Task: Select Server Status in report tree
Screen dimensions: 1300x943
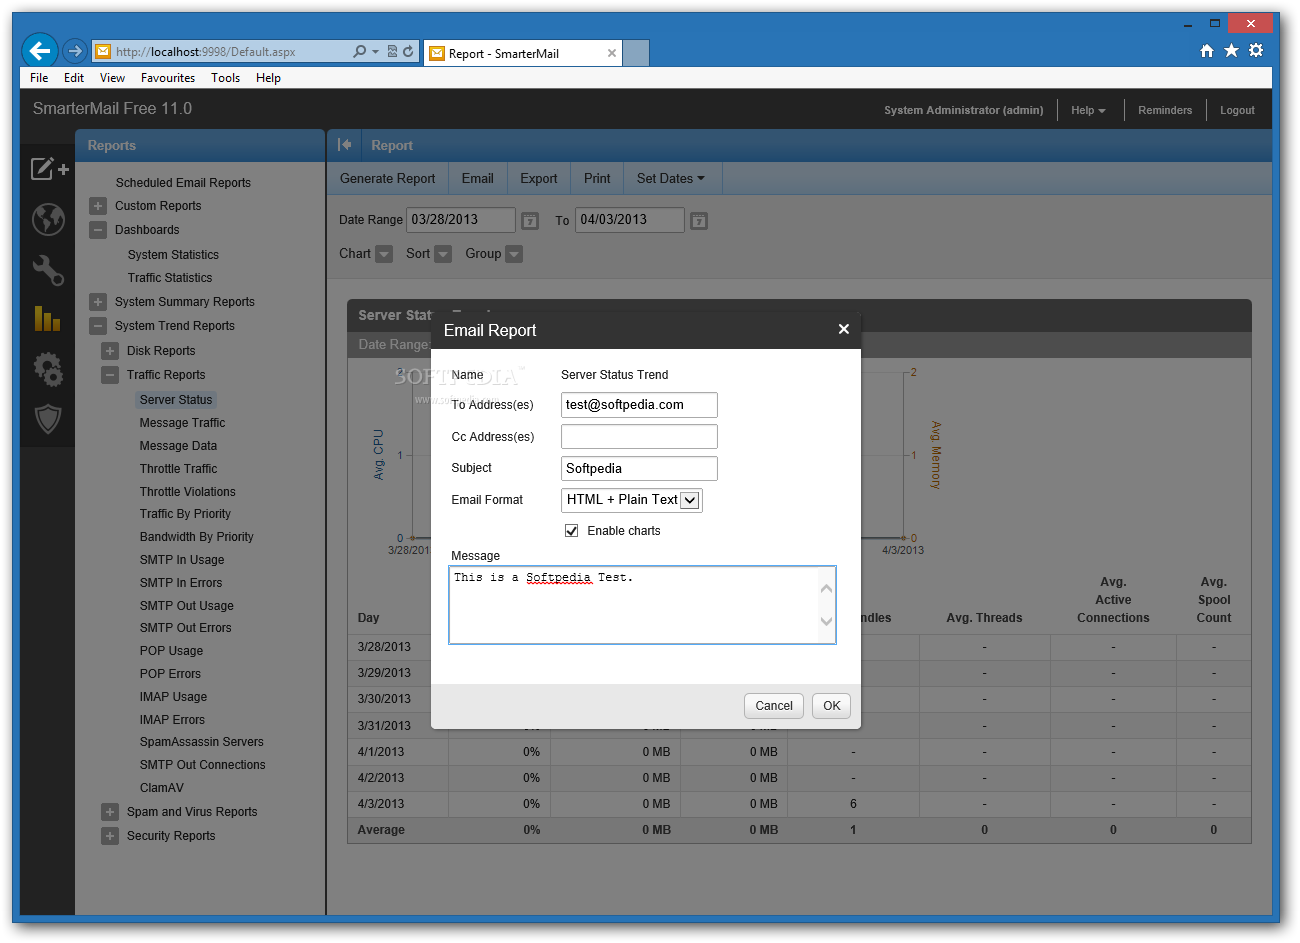Action: [176, 400]
